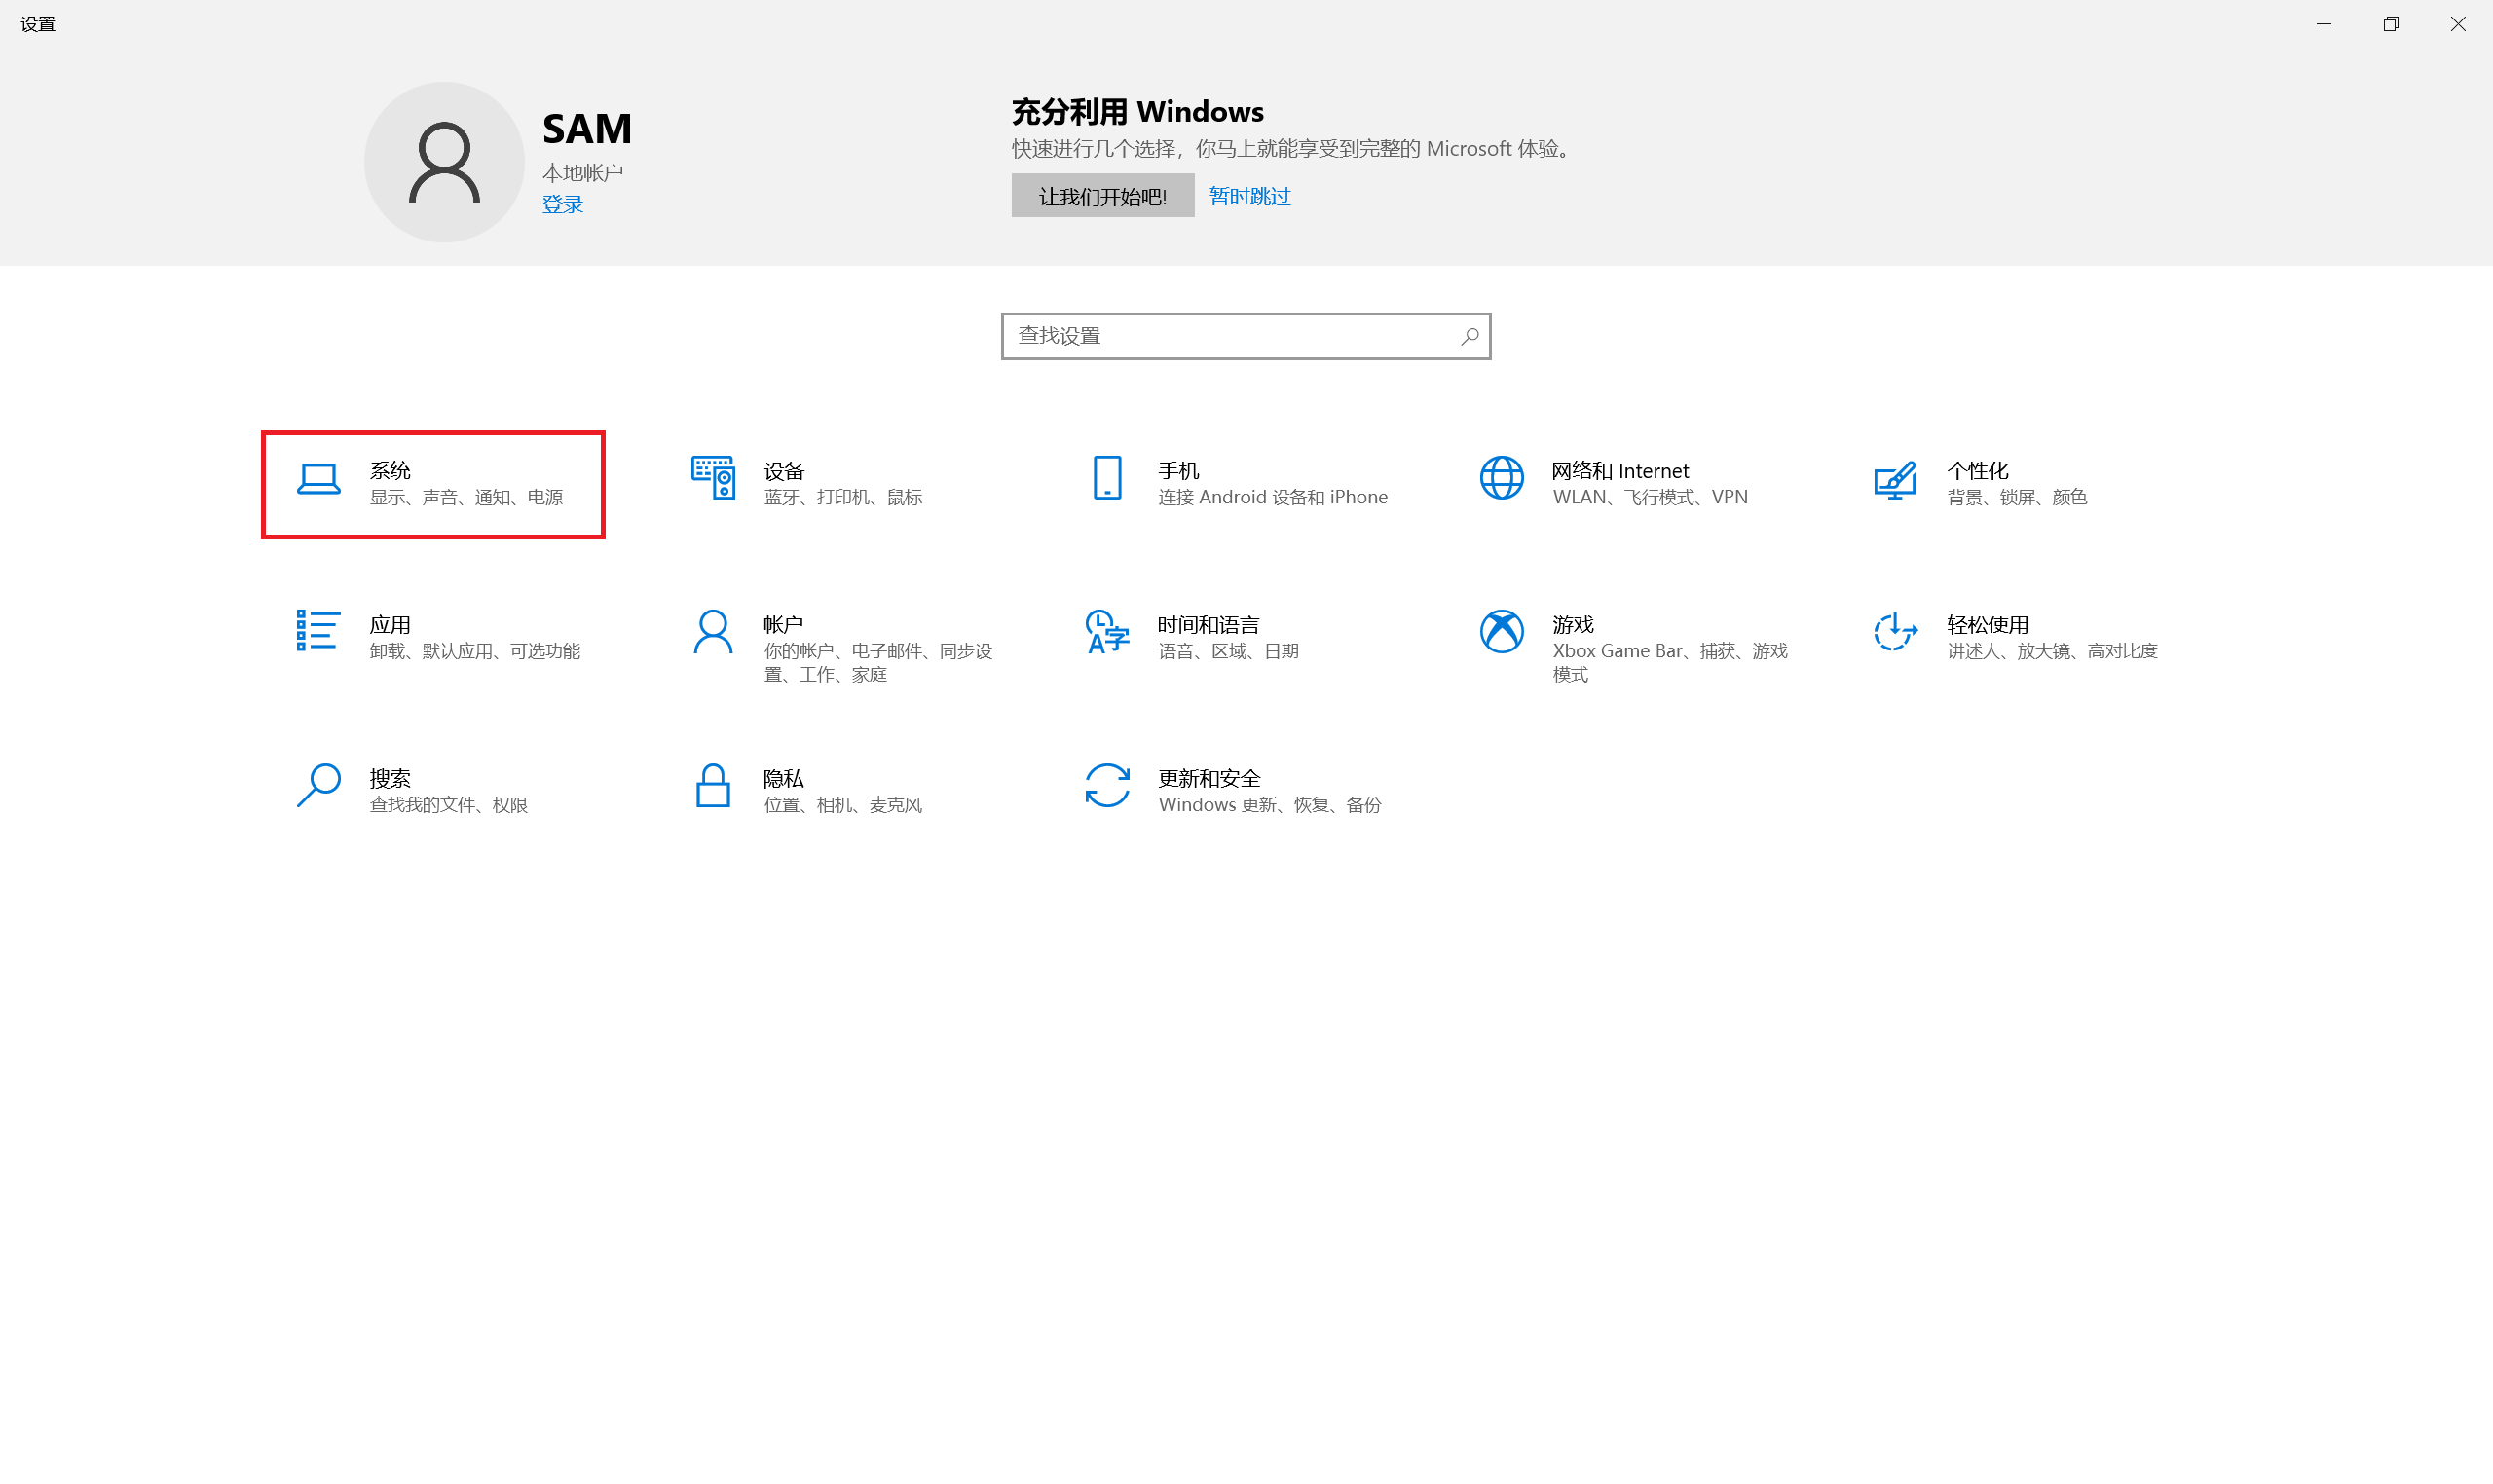The width and height of the screenshot is (2493, 1484).
Task: Open the 隐私 padlock icon
Action: pyautogui.click(x=713, y=786)
